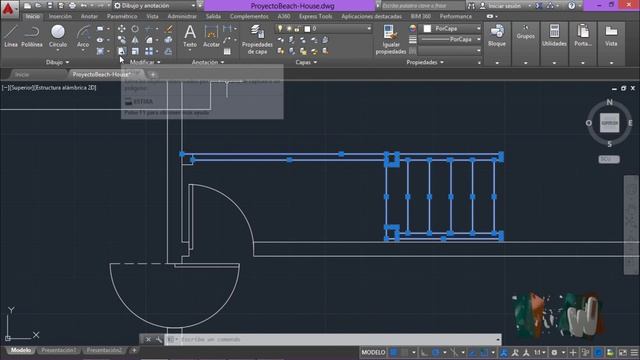
Task: Click the Offset tool icon
Action: (x=168, y=51)
